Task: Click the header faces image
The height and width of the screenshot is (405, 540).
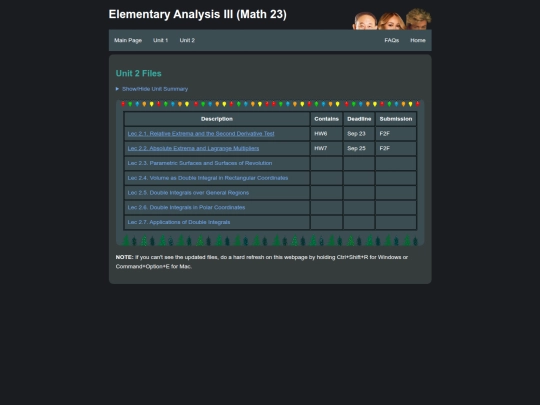Action: coord(392,19)
